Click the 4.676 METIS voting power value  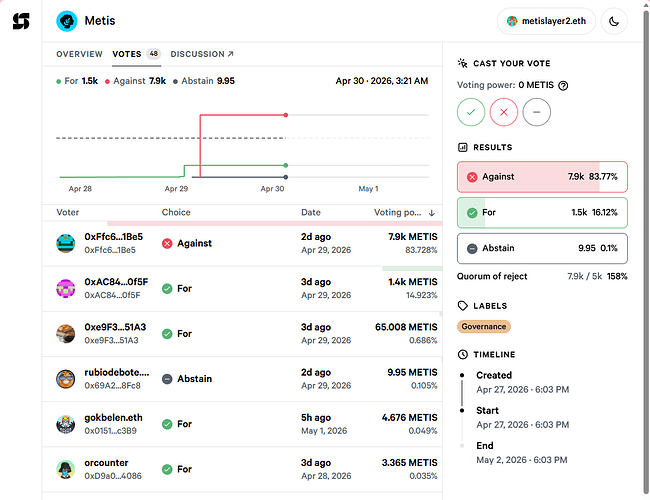click(x=410, y=417)
